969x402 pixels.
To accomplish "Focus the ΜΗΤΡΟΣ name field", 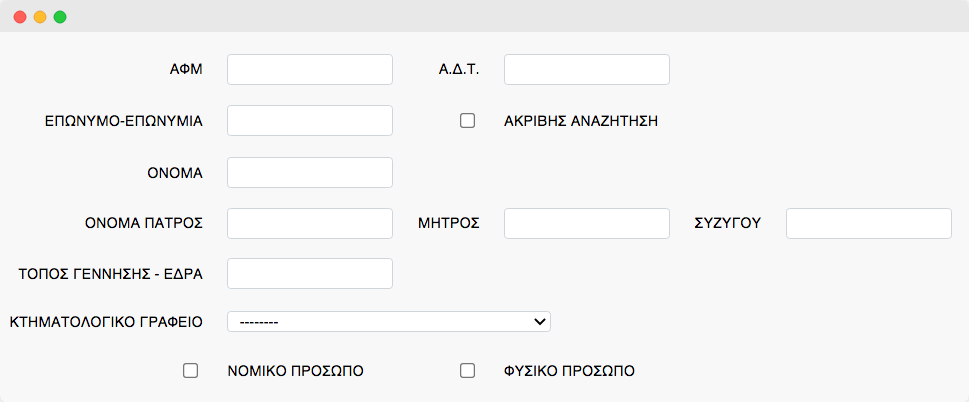I will point(586,223).
